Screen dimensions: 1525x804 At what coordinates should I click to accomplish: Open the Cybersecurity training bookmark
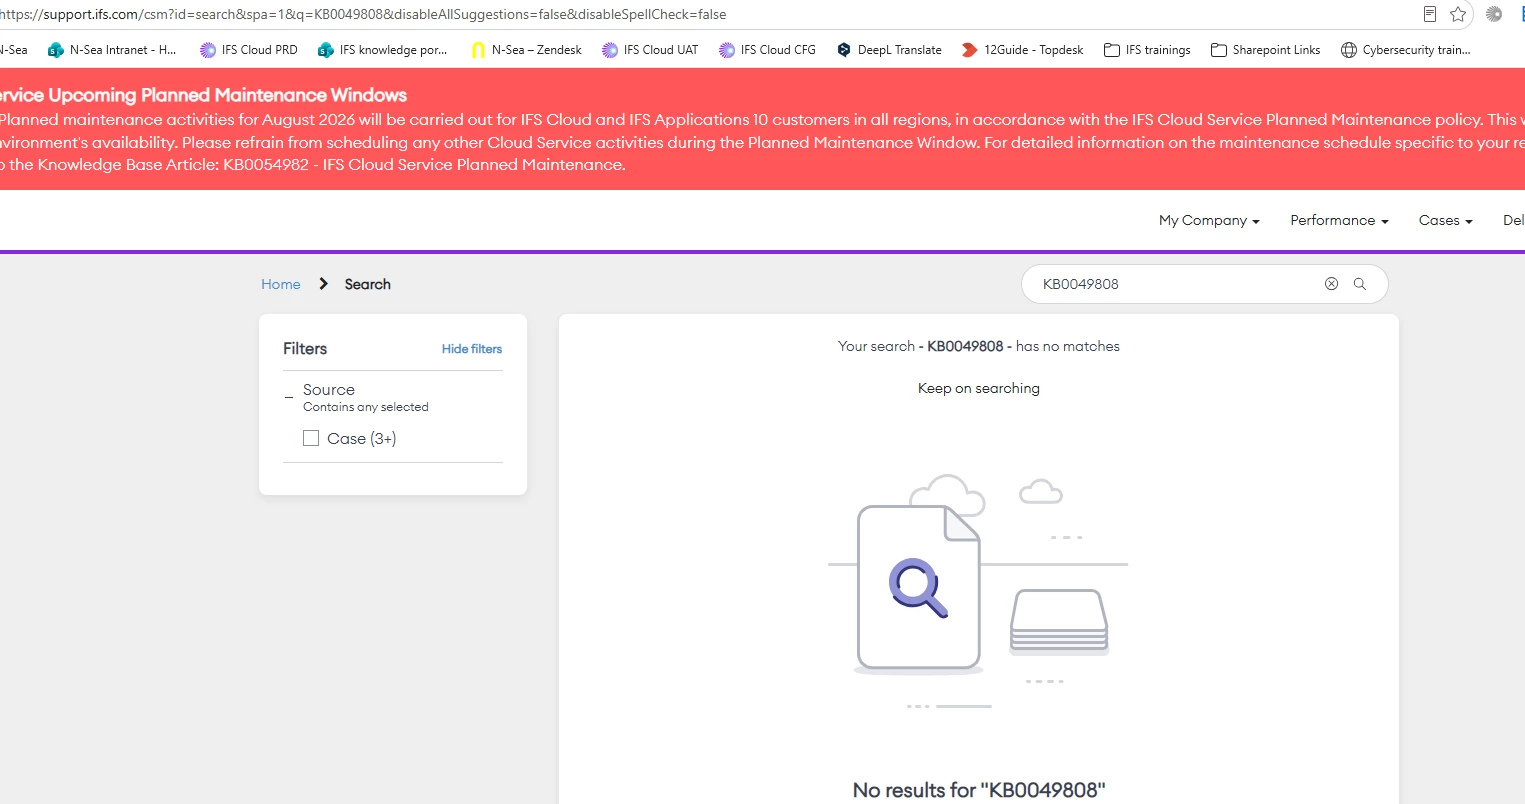point(1405,50)
